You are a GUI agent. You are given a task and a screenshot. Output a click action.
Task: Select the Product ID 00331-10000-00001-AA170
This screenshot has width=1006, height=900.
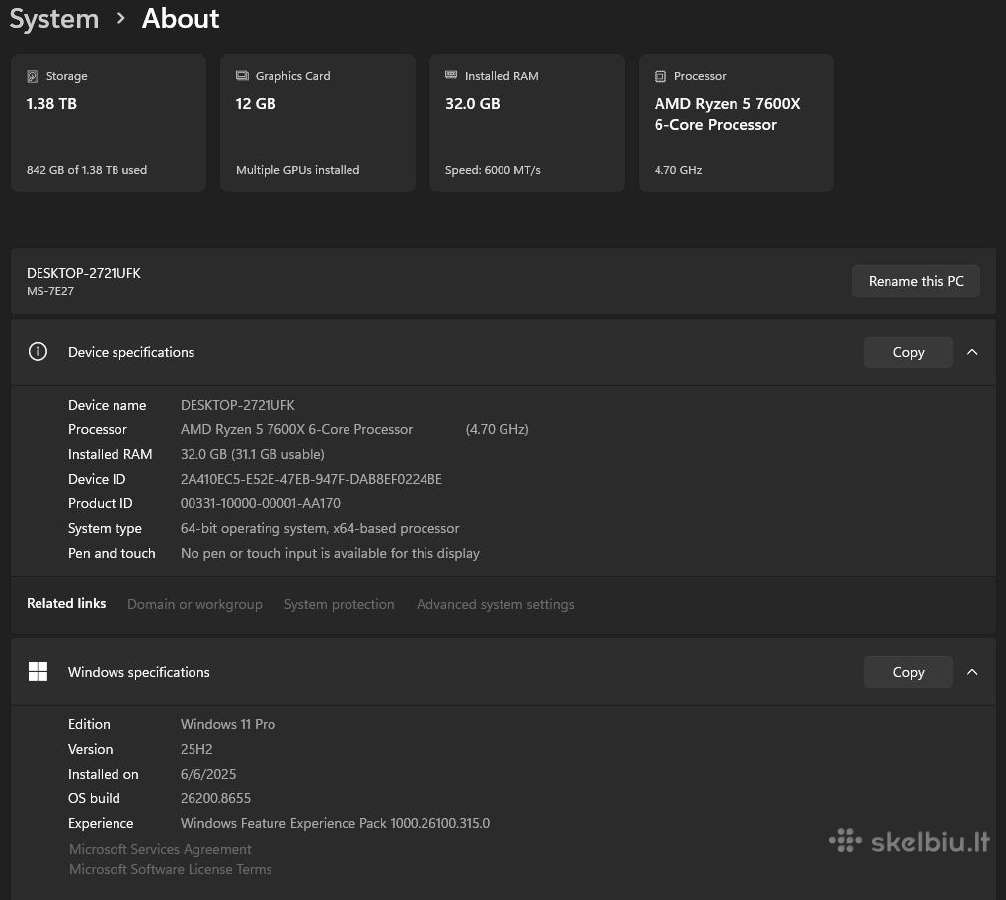point(260,504)
